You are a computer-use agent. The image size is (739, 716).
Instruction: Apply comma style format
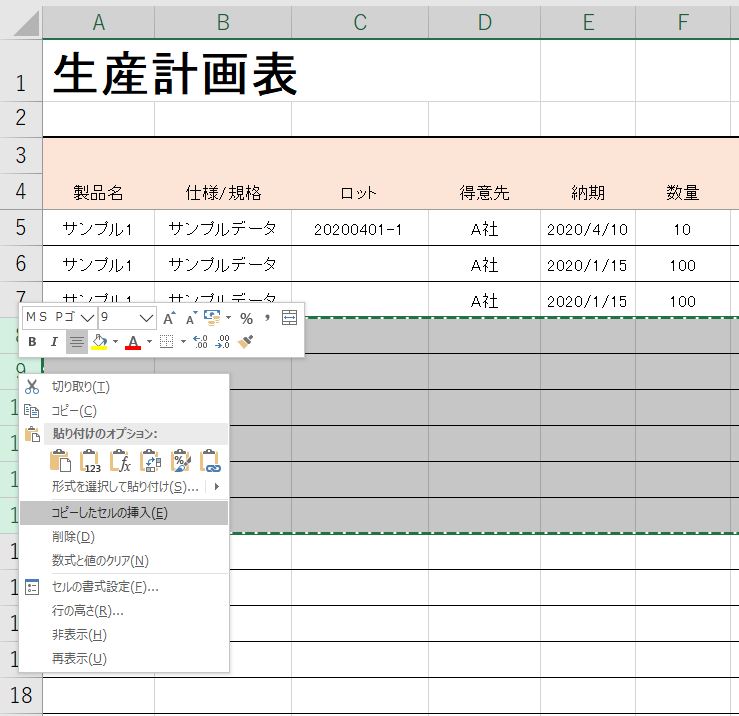click(x=267, y=318)
